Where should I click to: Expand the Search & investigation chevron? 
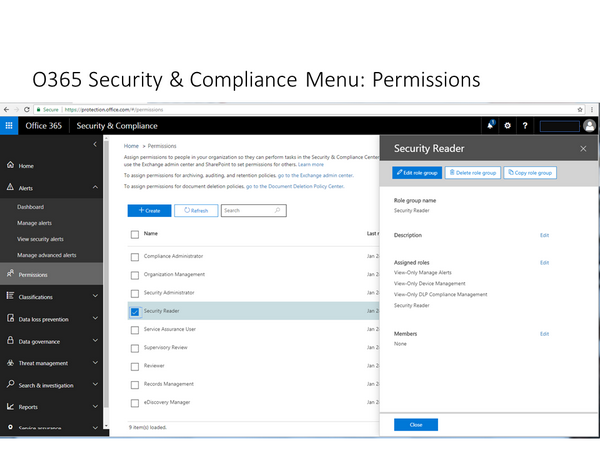tap(95, 384)
